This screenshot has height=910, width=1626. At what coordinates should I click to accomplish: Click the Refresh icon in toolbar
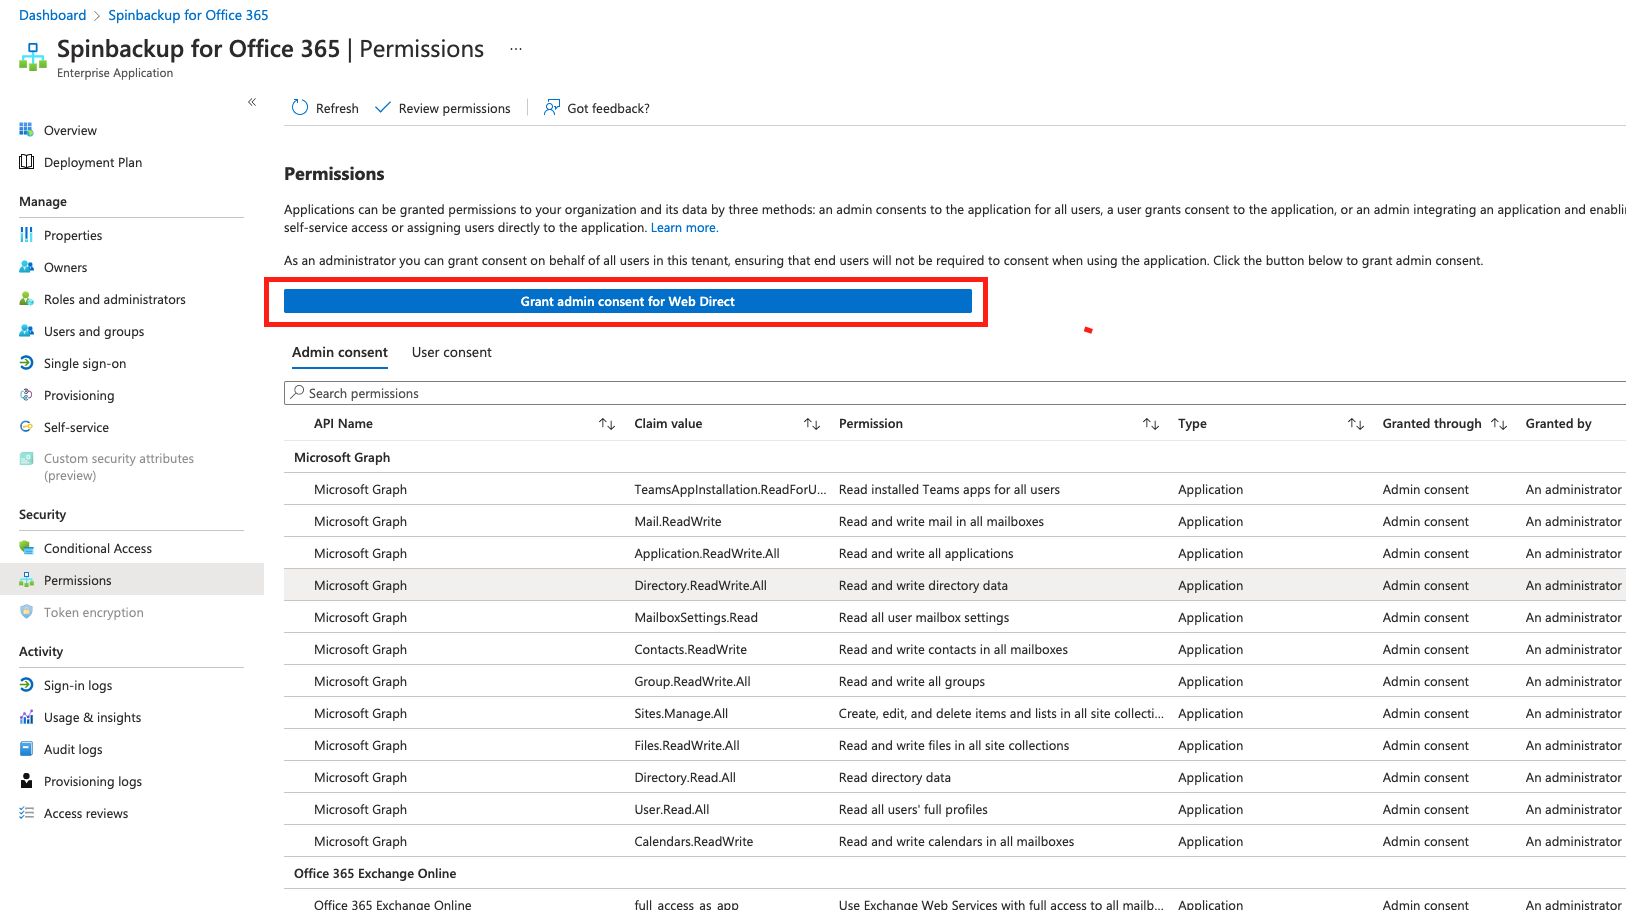click(x=300, y=108)
